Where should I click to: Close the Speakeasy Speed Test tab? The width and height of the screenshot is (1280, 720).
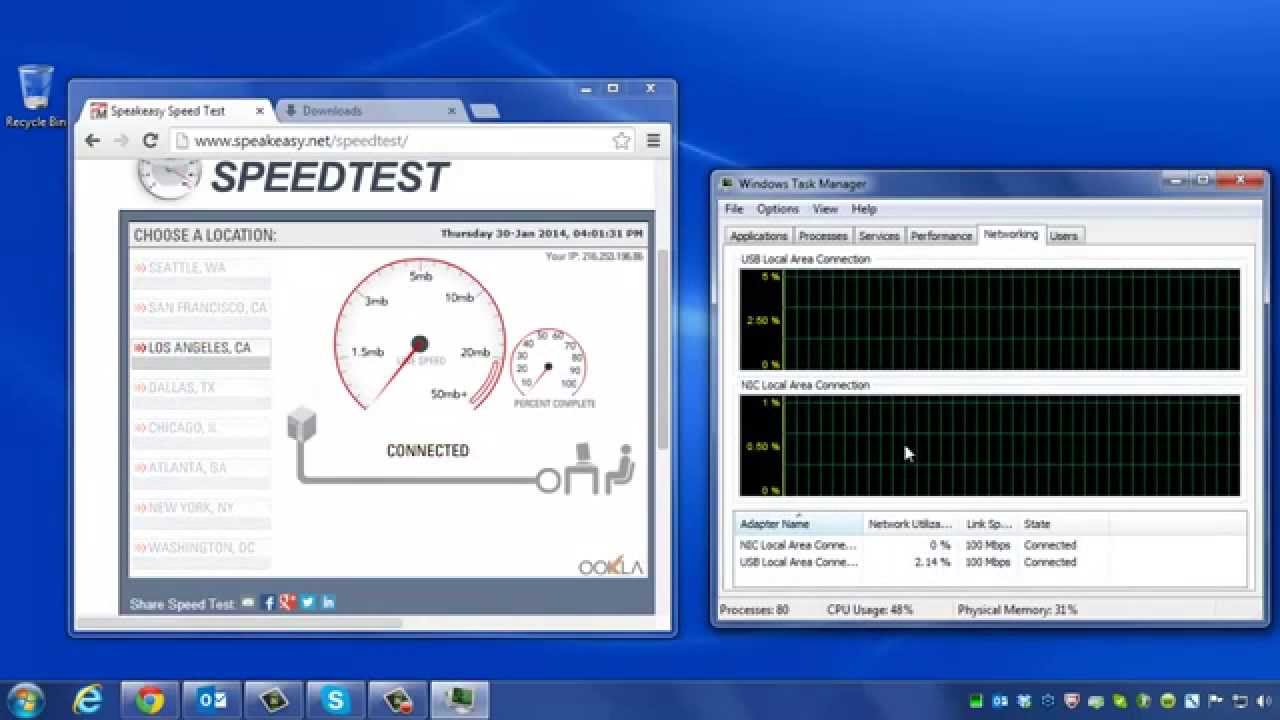pos(260,111)
